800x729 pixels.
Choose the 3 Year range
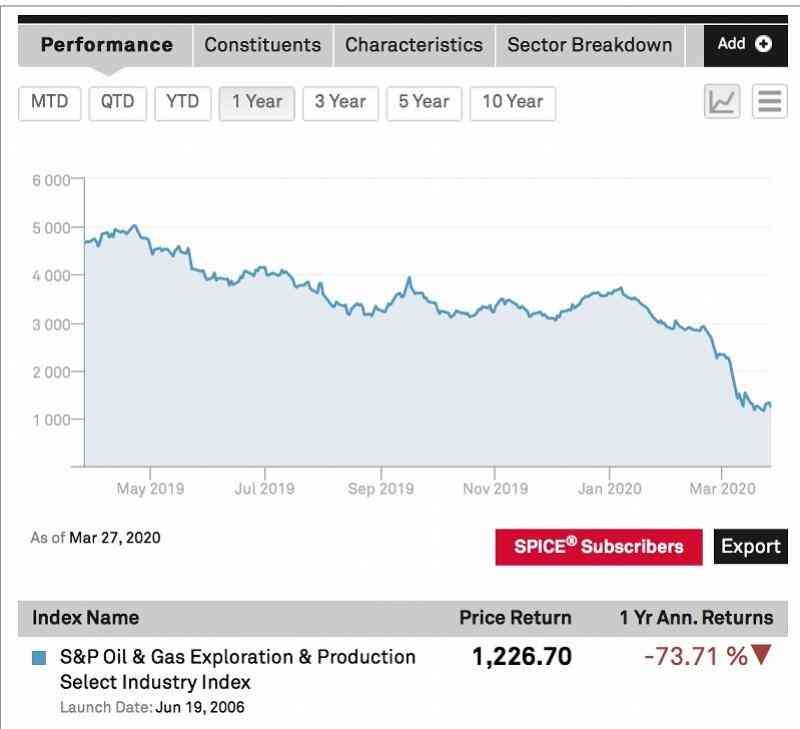click(x=340, y=102)
